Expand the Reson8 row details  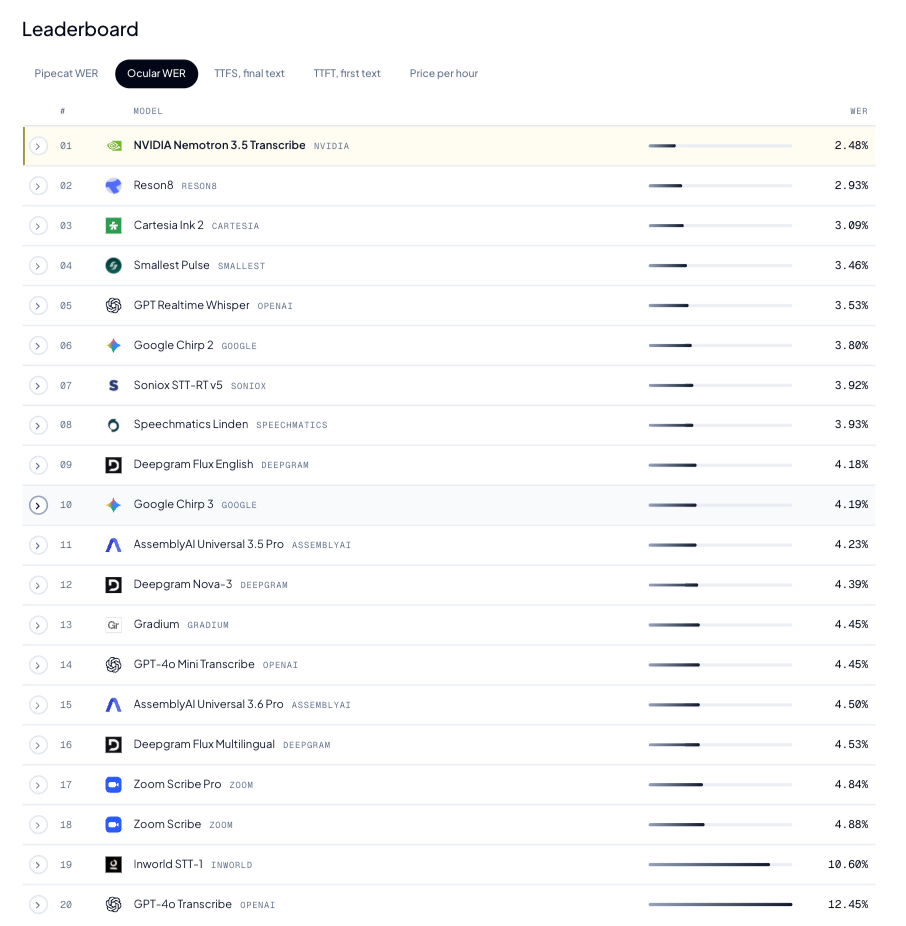click(x=38, y=186)
